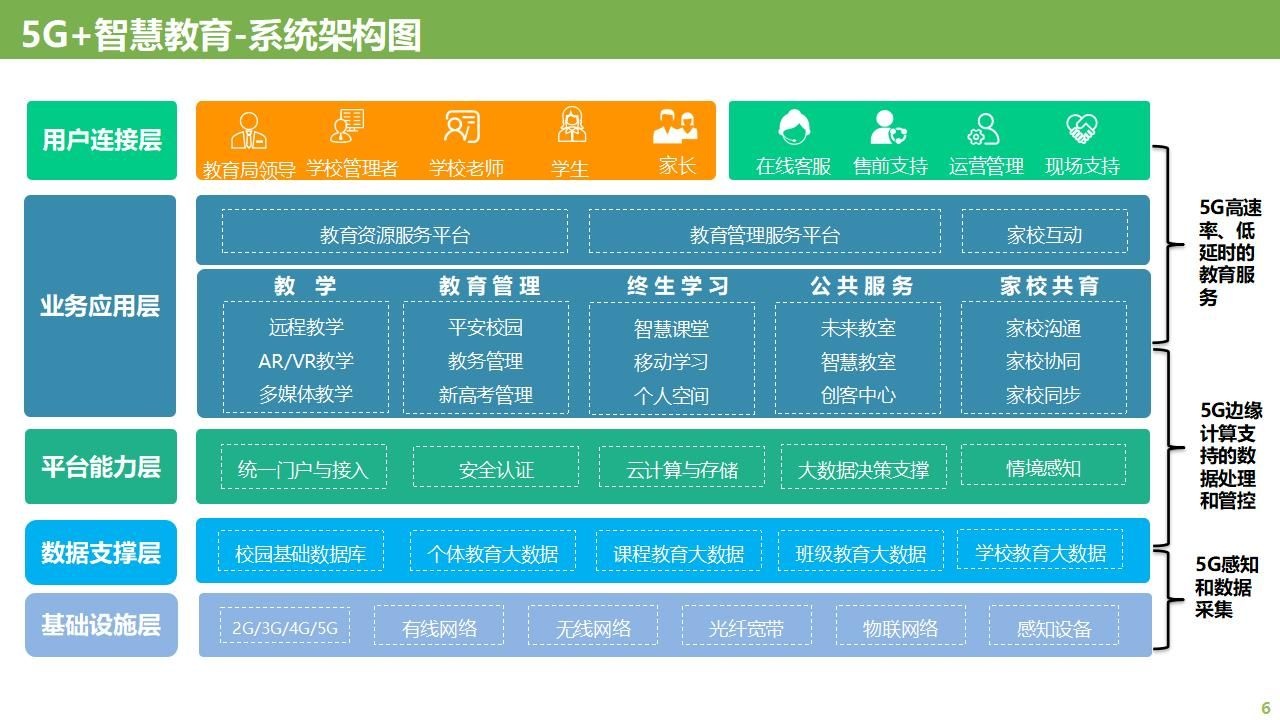This screenshot has height=720, width=1280.
Task: Select the 学校教育大数据 box
Action: pos(1041,551)
